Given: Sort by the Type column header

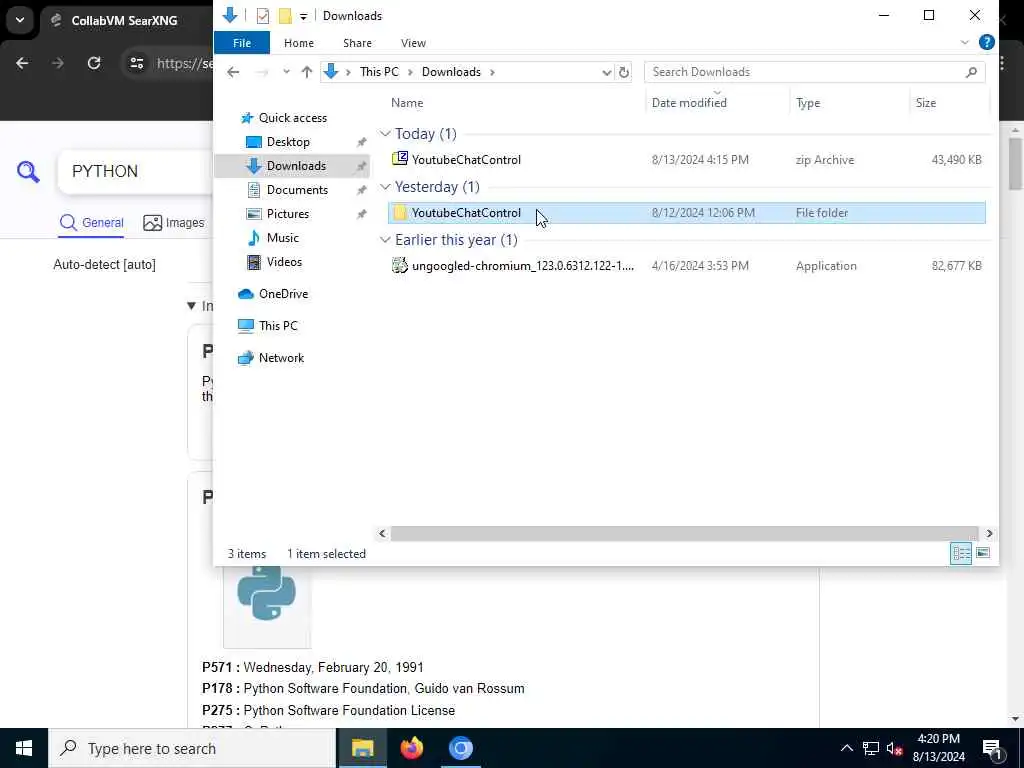Looking at the screenshot, I should coord(808,103).
